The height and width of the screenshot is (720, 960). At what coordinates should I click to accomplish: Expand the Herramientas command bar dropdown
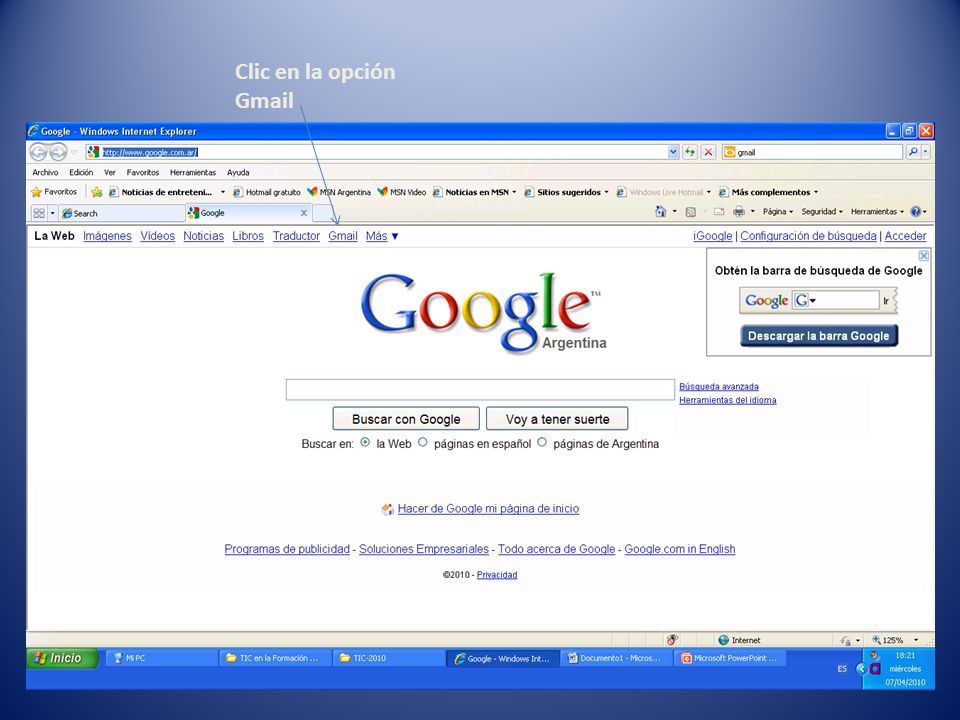tap(901, 212)
